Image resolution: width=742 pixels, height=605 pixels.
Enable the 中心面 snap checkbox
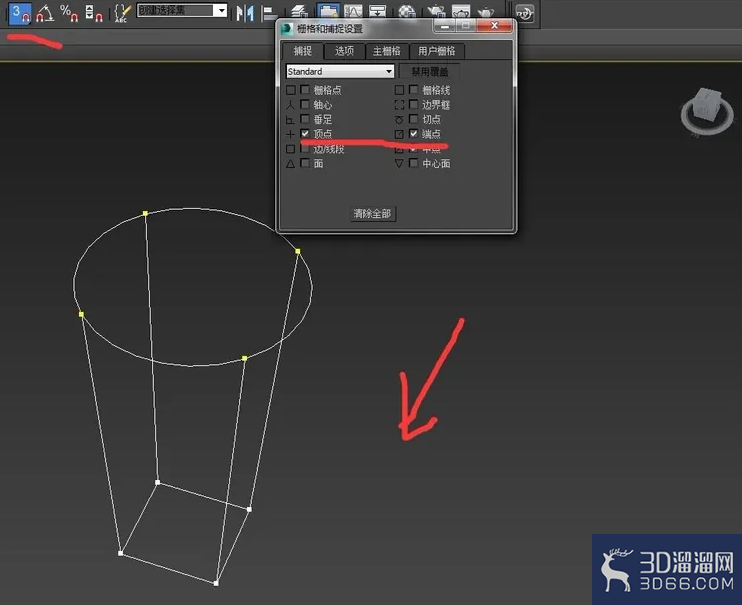click(414, 163)
